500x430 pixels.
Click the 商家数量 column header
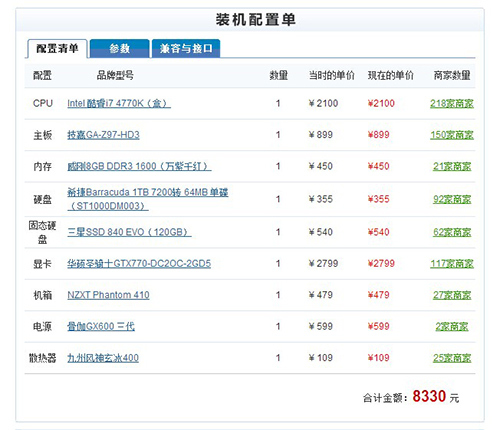(452, 75)
